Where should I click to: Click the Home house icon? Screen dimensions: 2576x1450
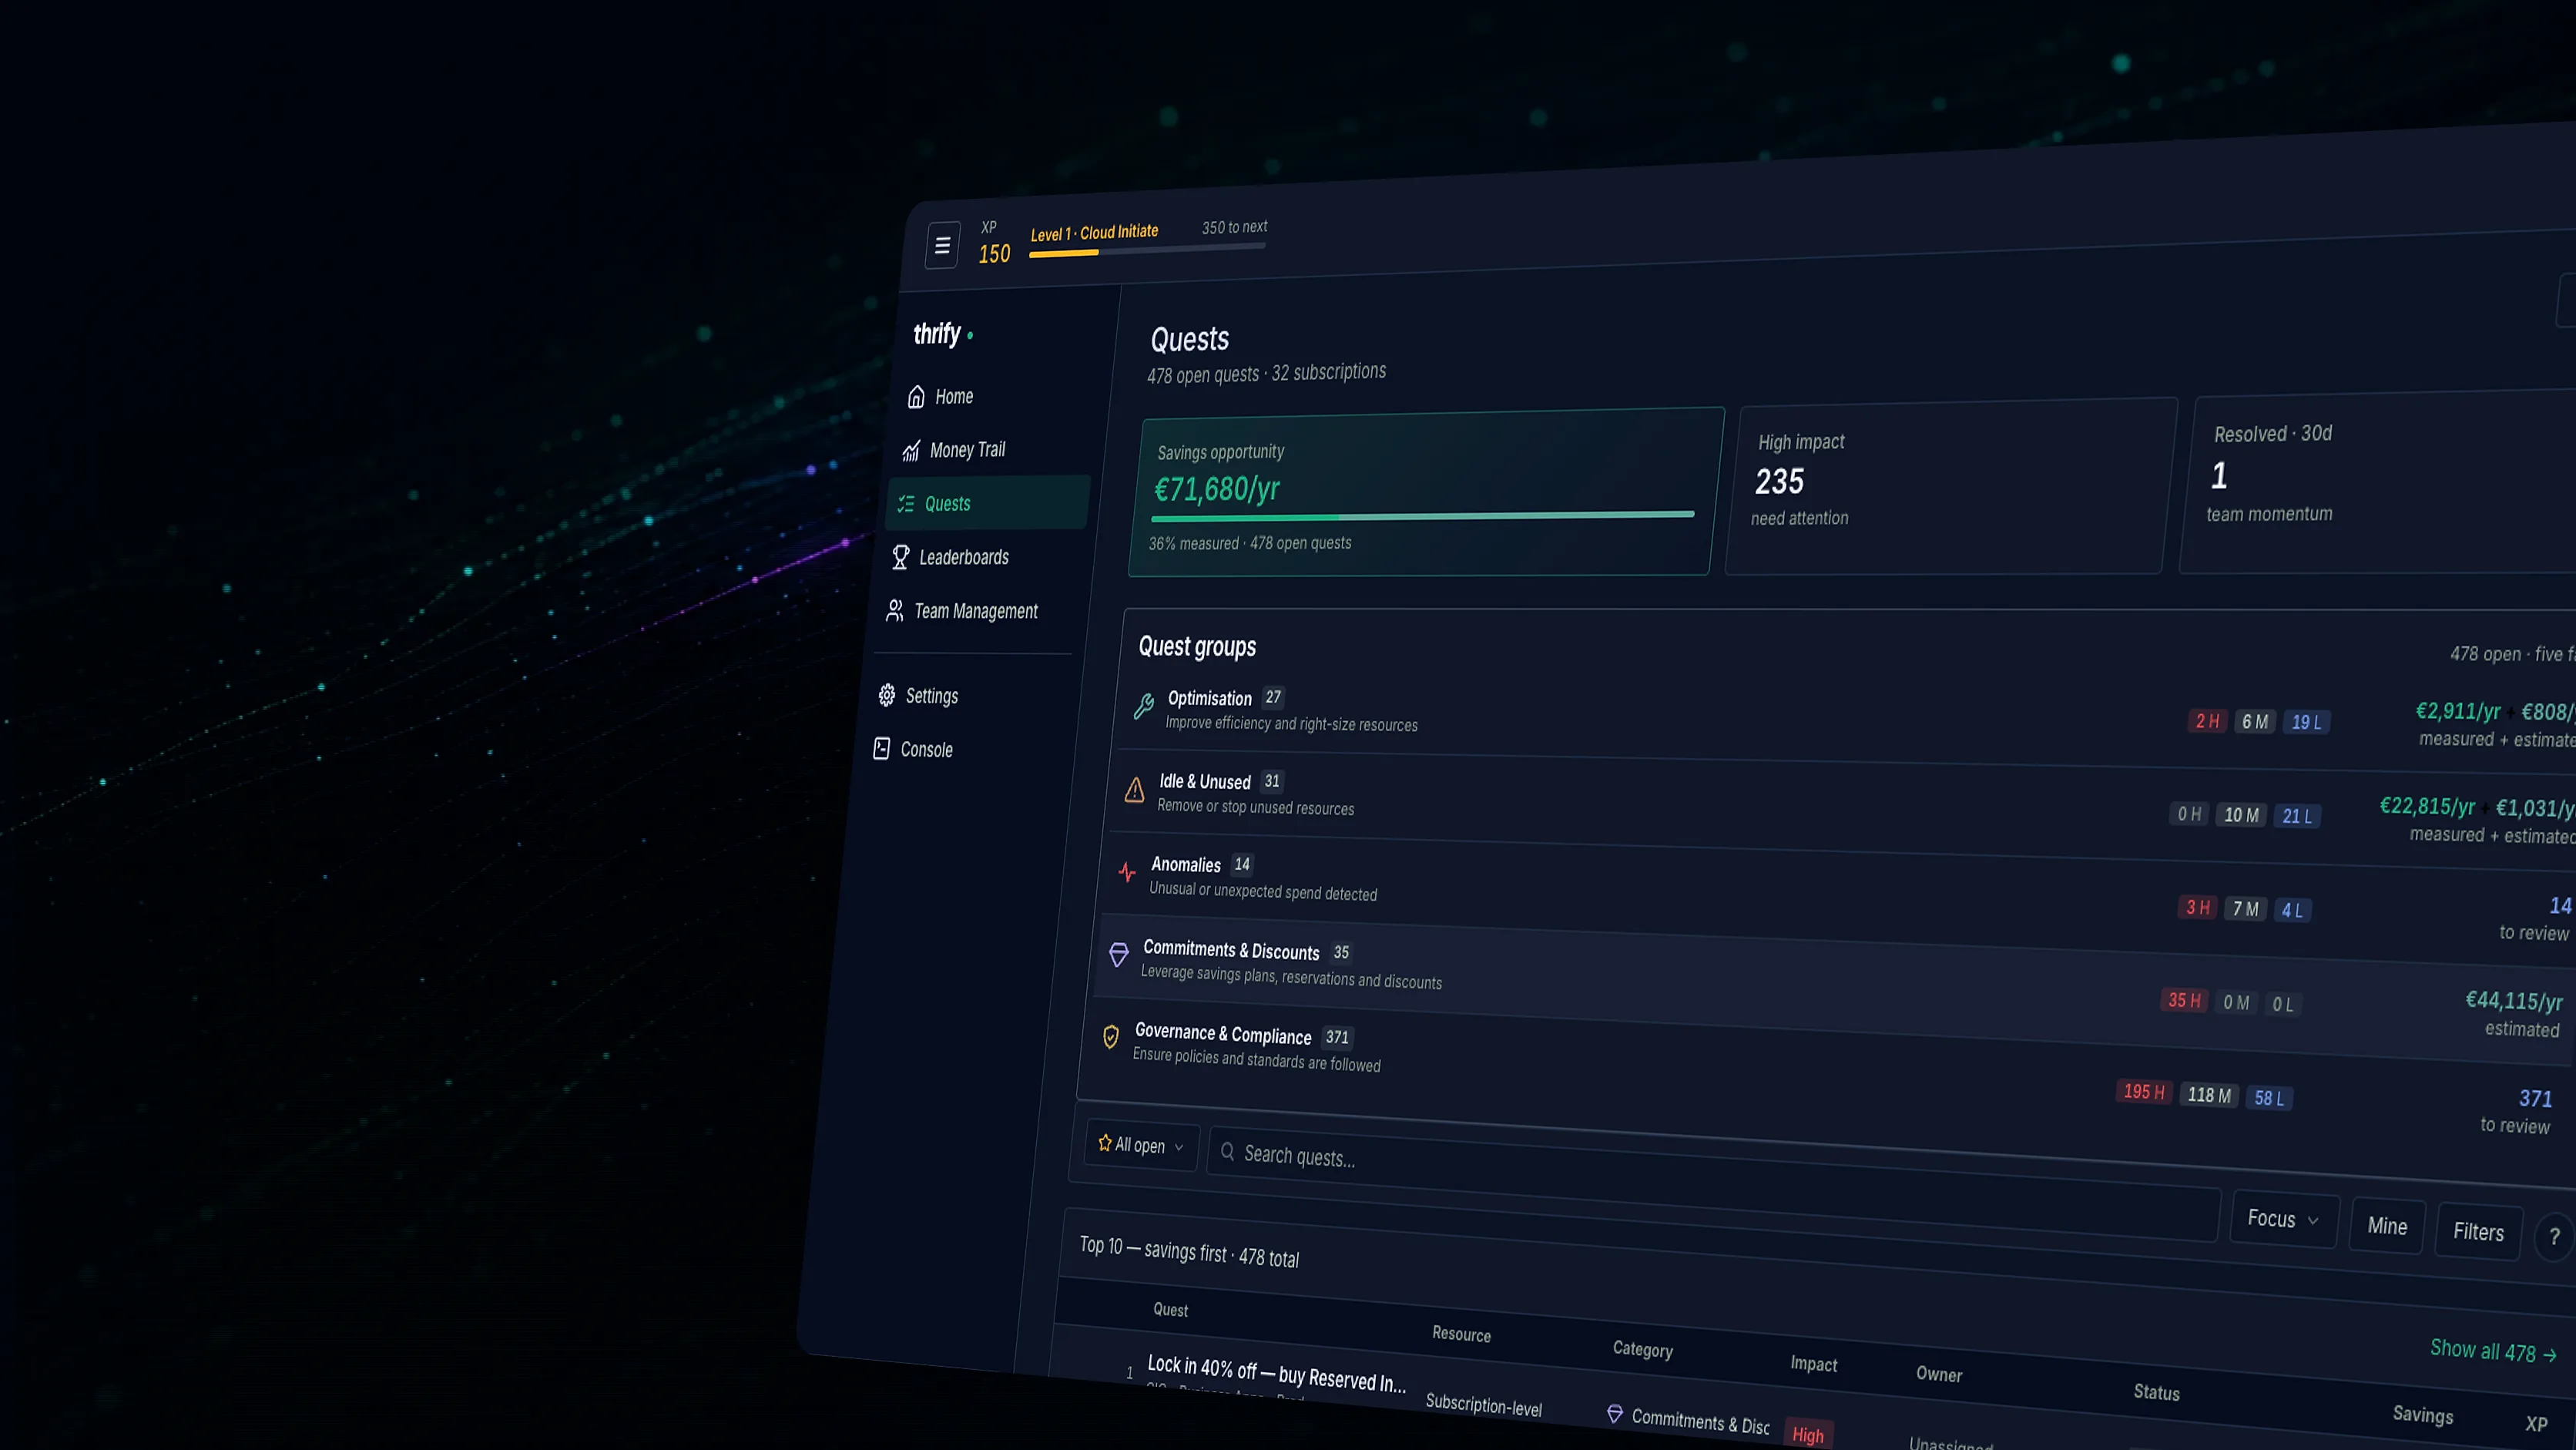click(916, 397)
